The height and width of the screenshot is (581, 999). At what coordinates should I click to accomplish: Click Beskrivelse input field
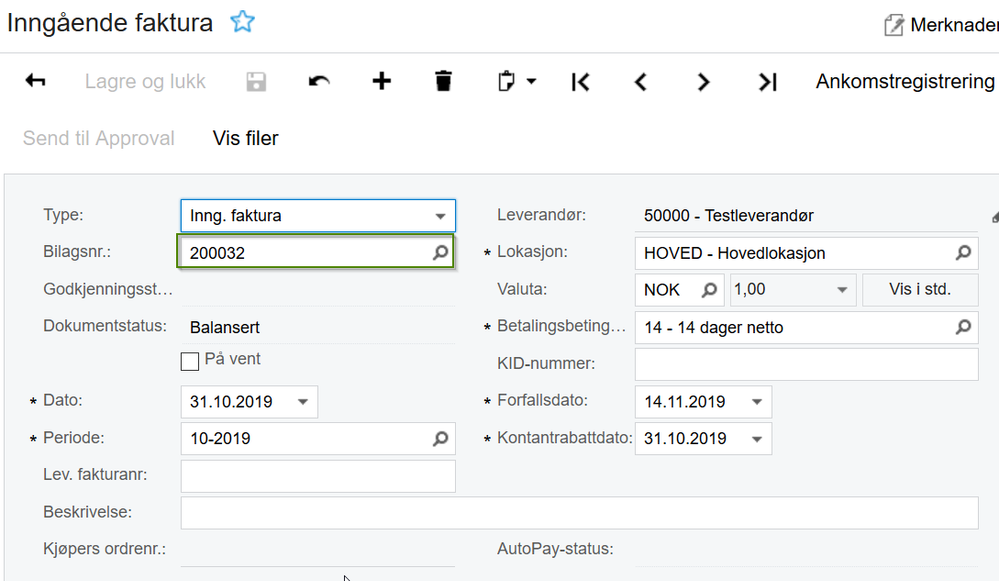pos(579,513)
